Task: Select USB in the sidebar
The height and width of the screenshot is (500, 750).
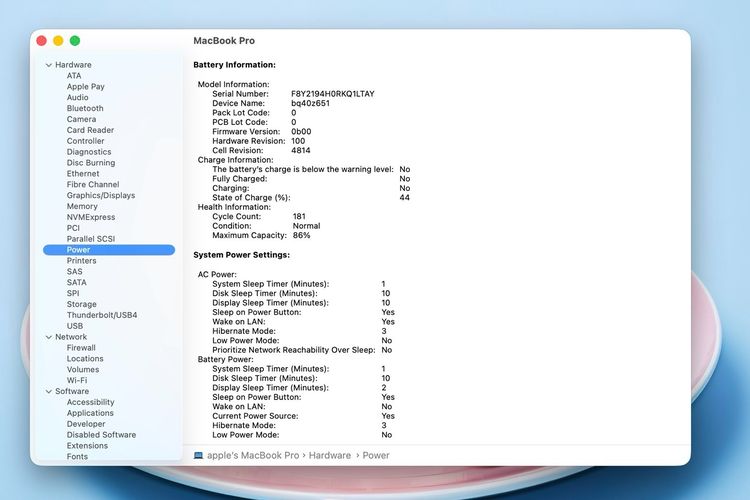Action: pos(75,326)
